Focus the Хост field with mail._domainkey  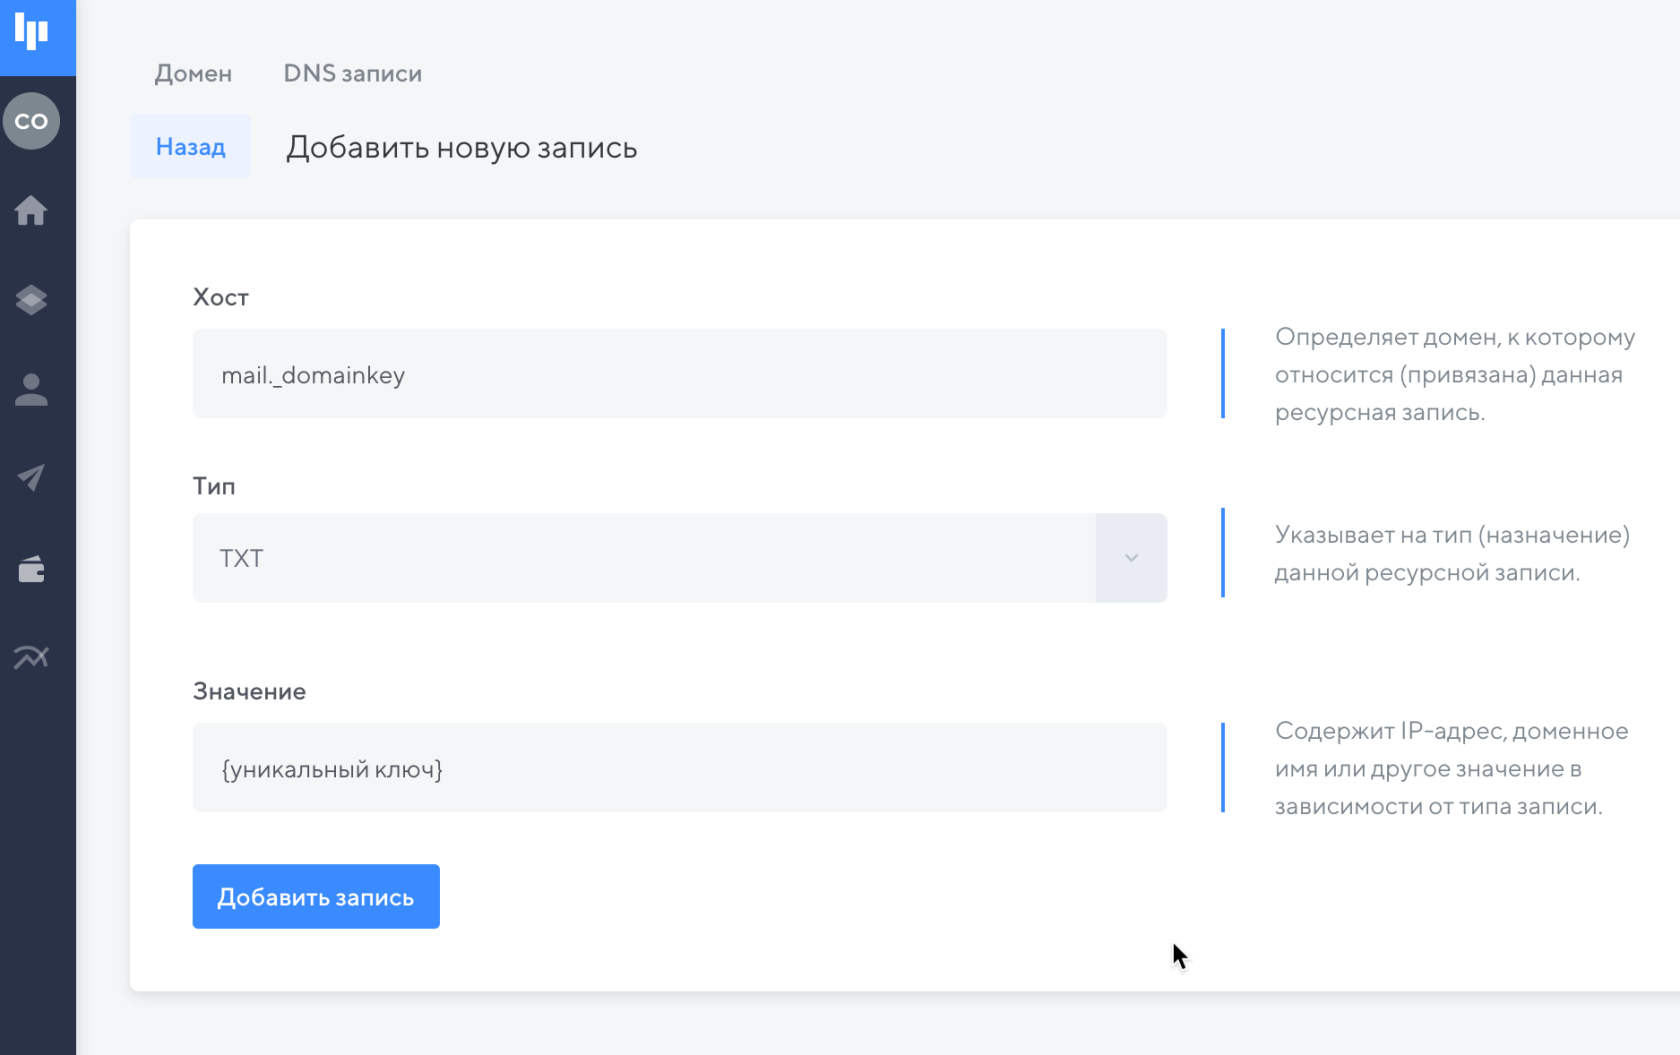point(679,374)
